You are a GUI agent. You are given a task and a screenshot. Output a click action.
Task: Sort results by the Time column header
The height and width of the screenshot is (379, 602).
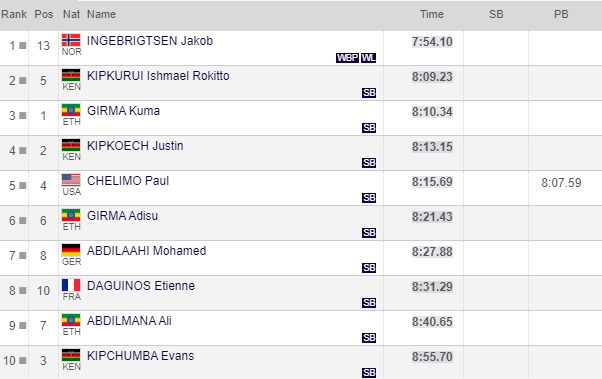(432, 14)
